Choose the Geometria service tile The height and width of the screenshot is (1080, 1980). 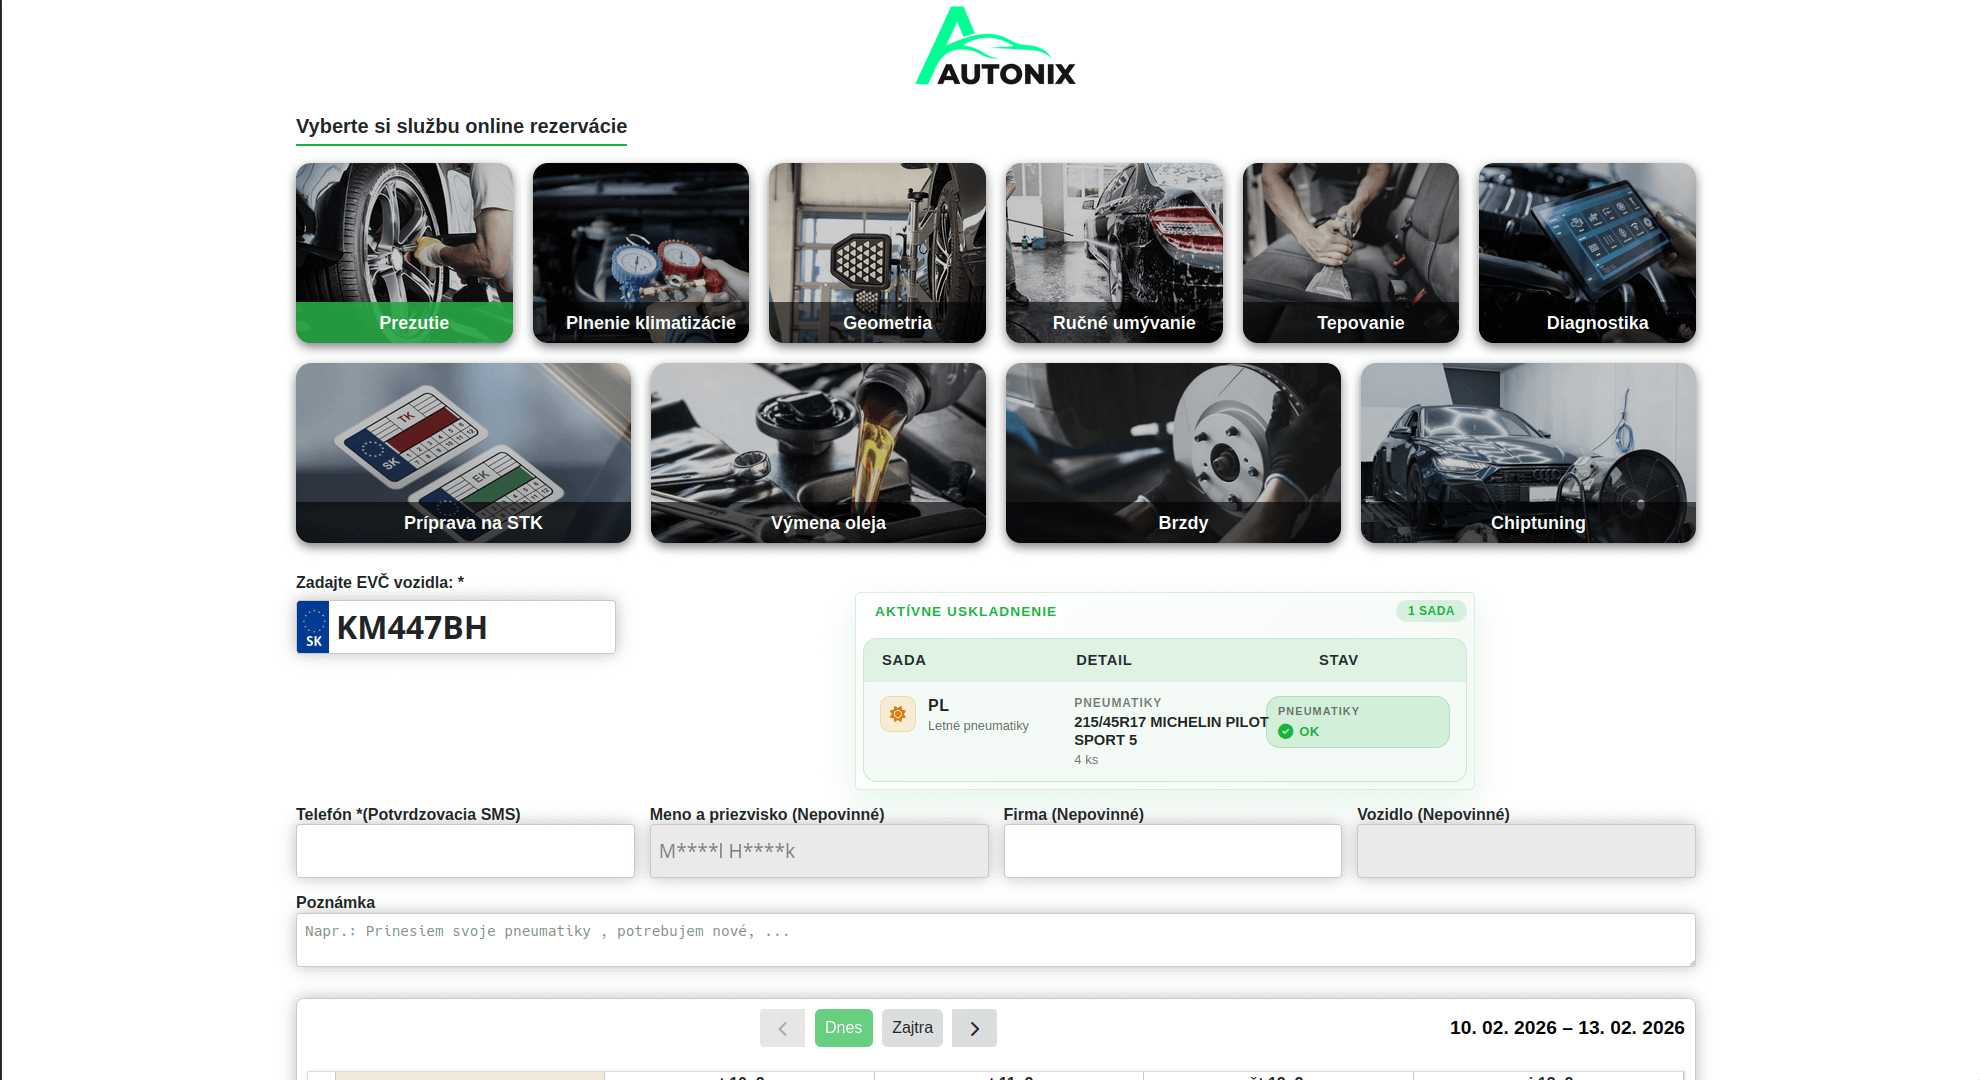point(877,253)
